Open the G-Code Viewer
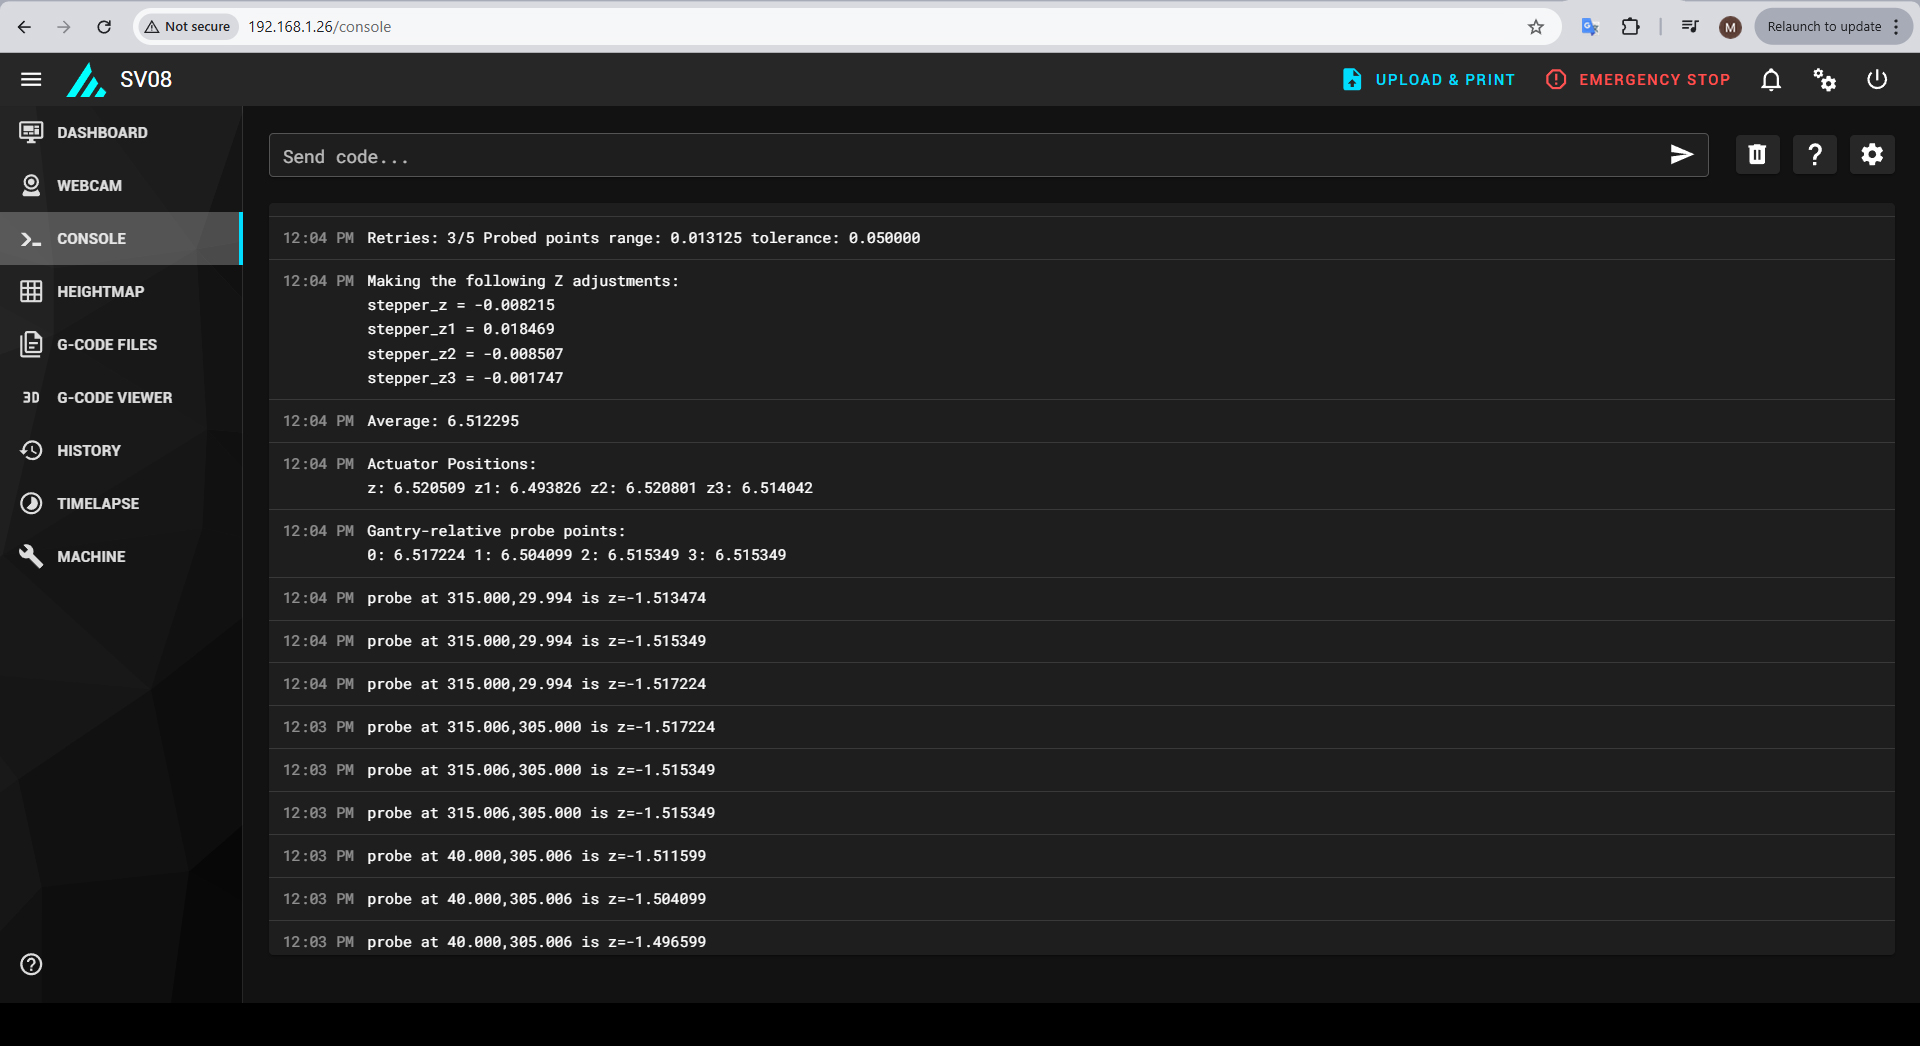This screenshot has width=1920, height=1046. point(114,398)
